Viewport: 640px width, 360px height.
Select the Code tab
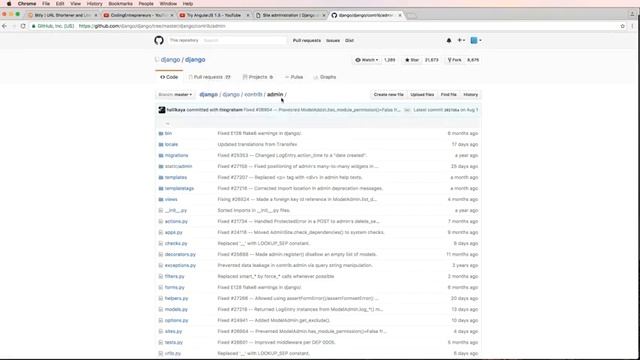(169, 77)
